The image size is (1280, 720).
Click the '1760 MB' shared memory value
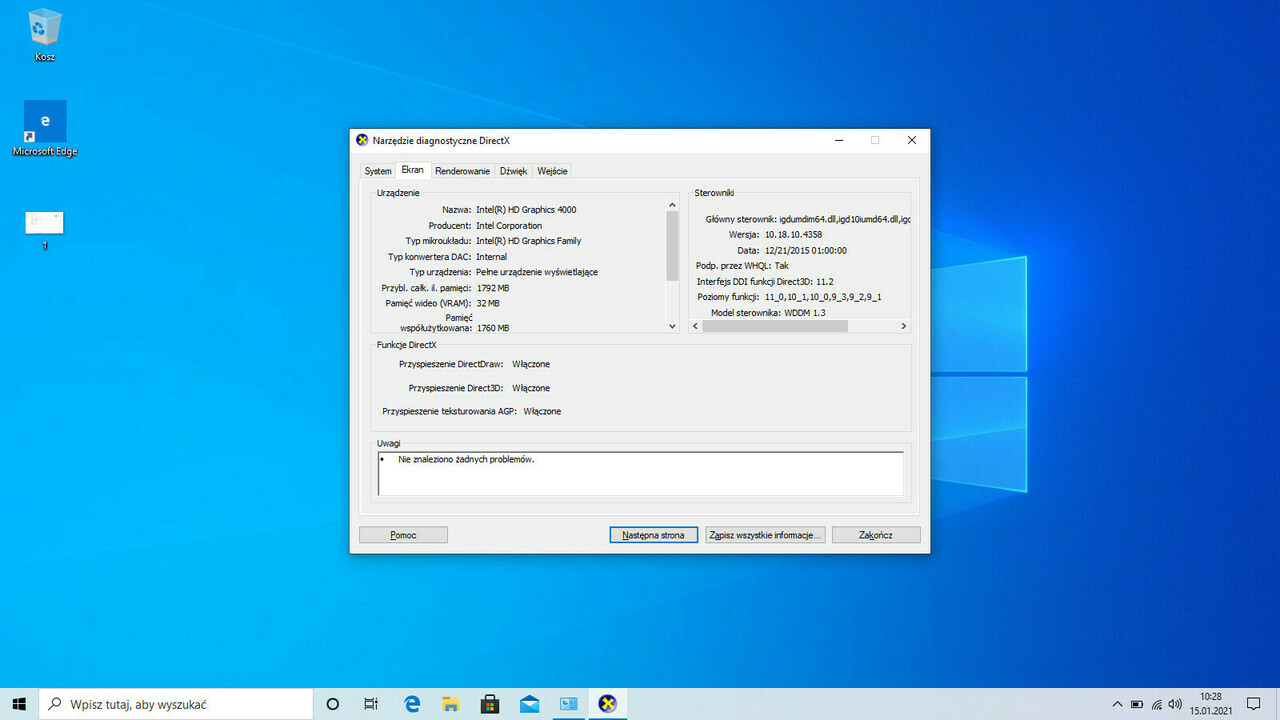[x=493, y=328]
